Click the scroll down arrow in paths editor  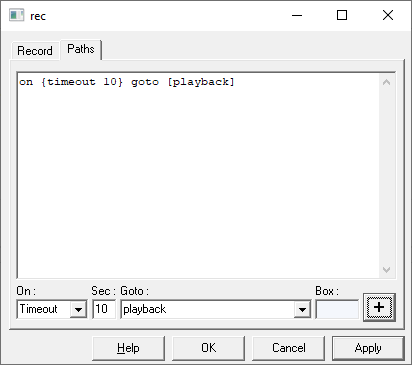[386, 269]
